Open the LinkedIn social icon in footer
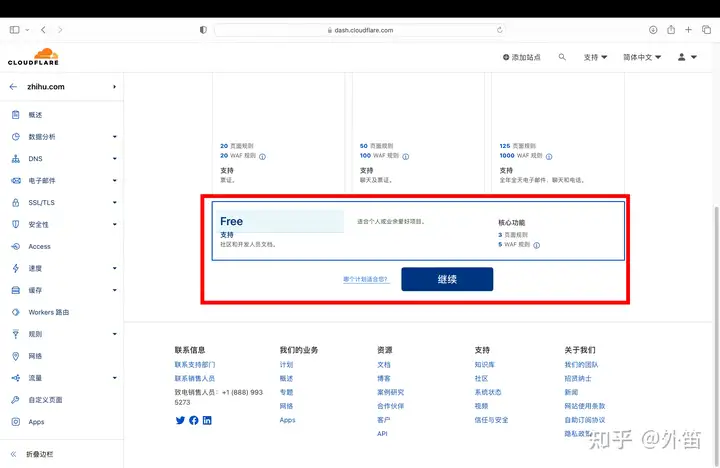720x468 pixels. [x=207, y=420]
